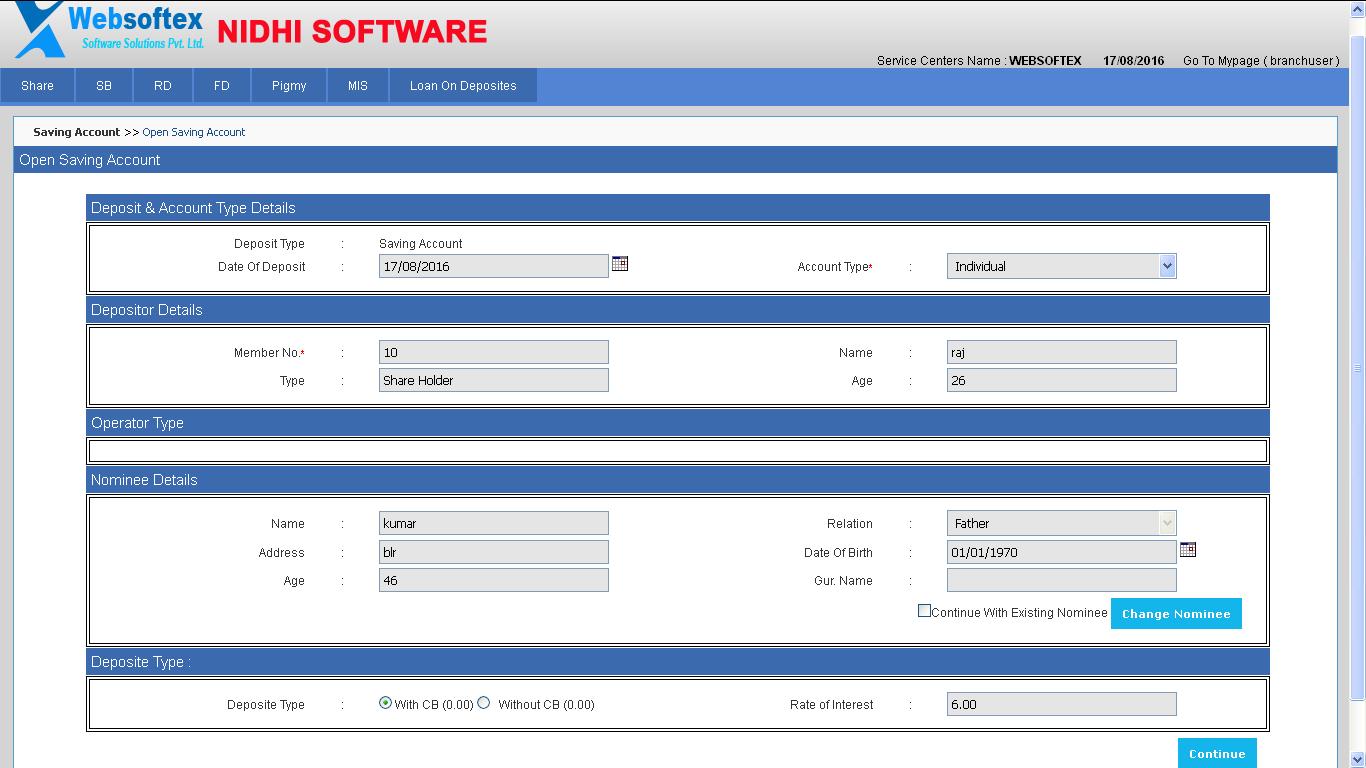Focus the Date Of Deposit field
The width and height of the screenshot is (1366, 768).
[x=494, y=266]
